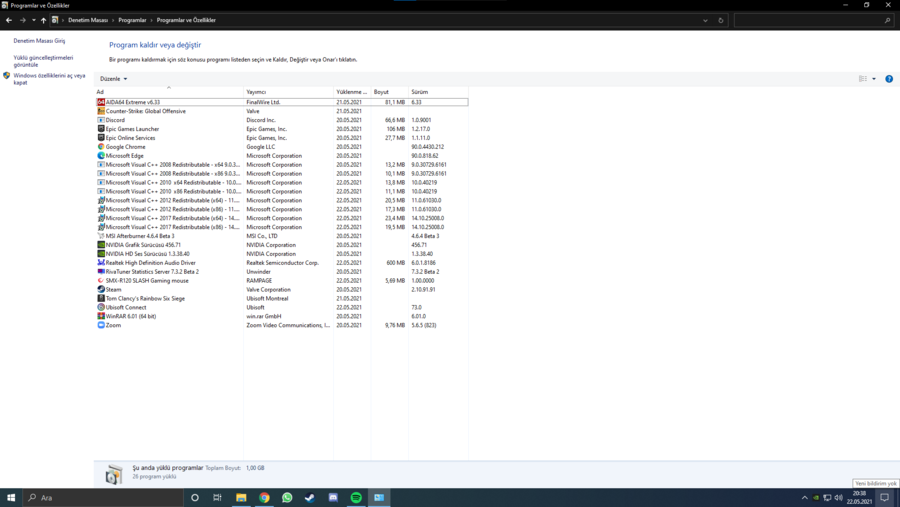Viewport: 900px width, 507px height.
Task: Select Microsoft Visual C++ 2017 x64 entry
Action: point(281,218)
